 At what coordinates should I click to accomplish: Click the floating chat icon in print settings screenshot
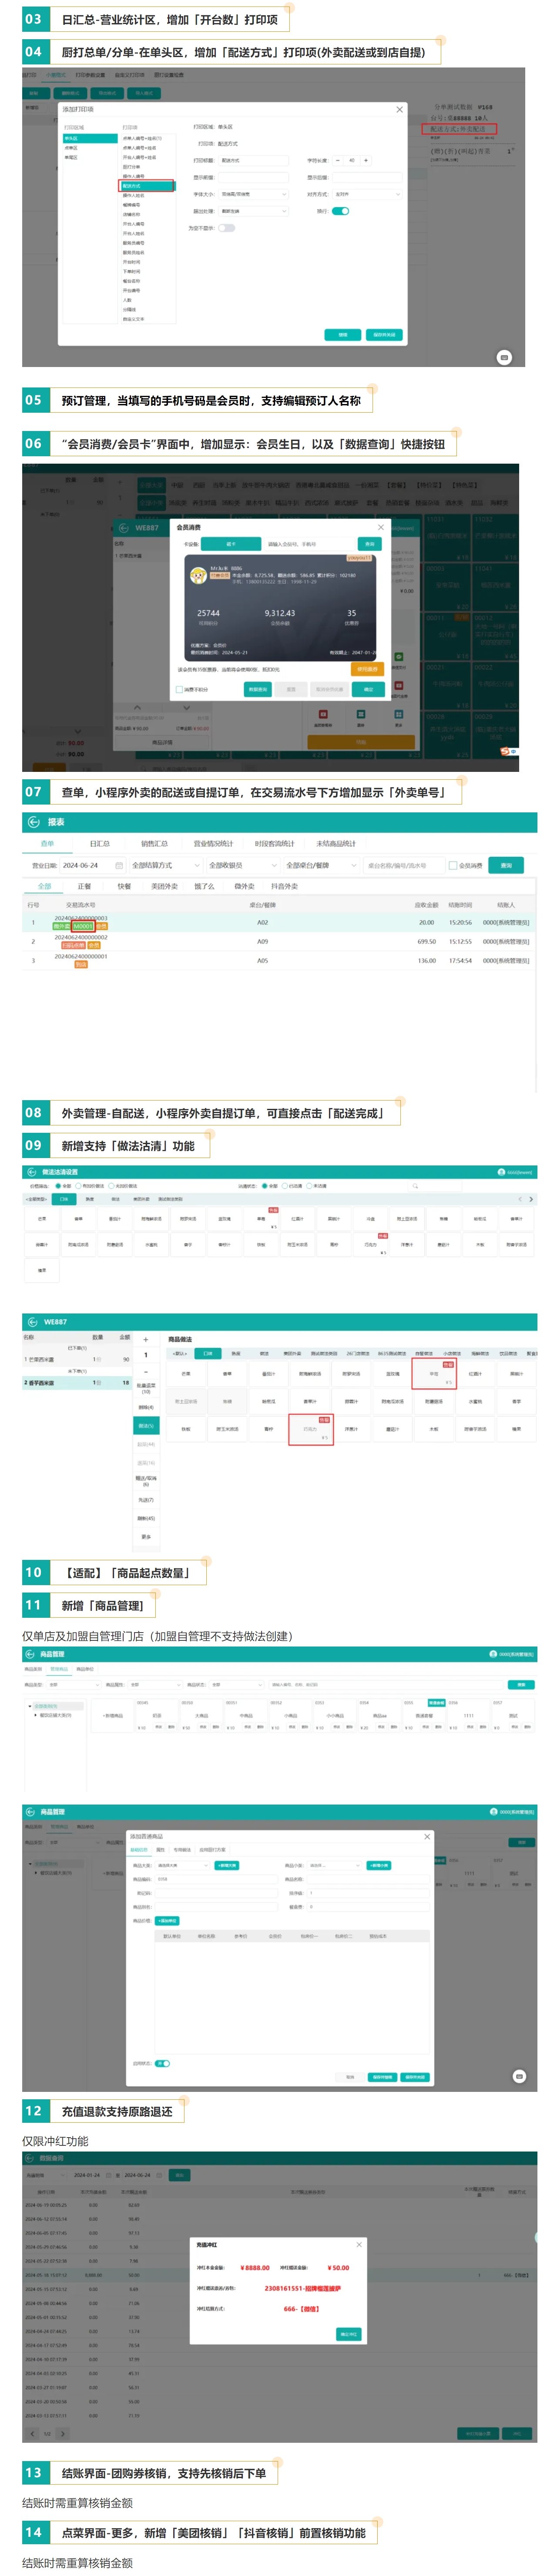(504, 357)
